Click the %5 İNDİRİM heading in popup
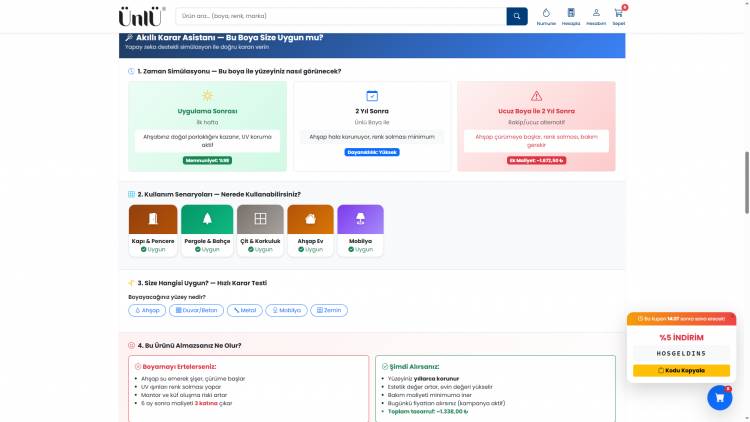The width and height of the screenshot is (750, 422). (681, 338)
